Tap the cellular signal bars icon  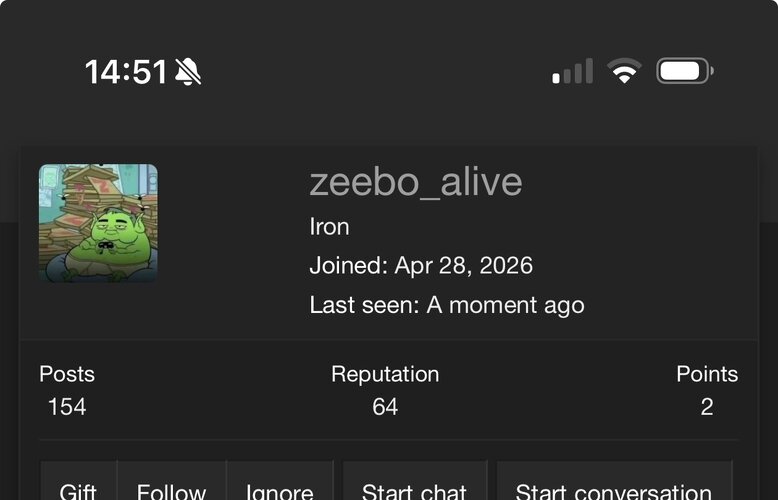(573, 71)
